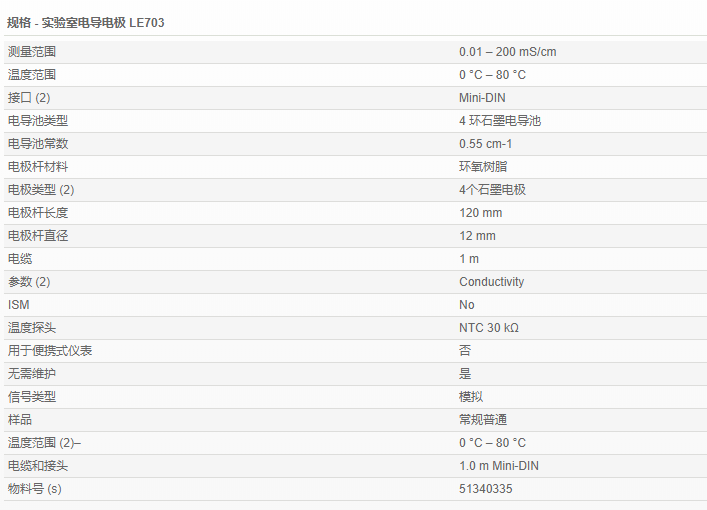Click the '1.0 m Mini-DIN' cable value
The height and width of the screenshot is (510, 707).
click(500, 466)
